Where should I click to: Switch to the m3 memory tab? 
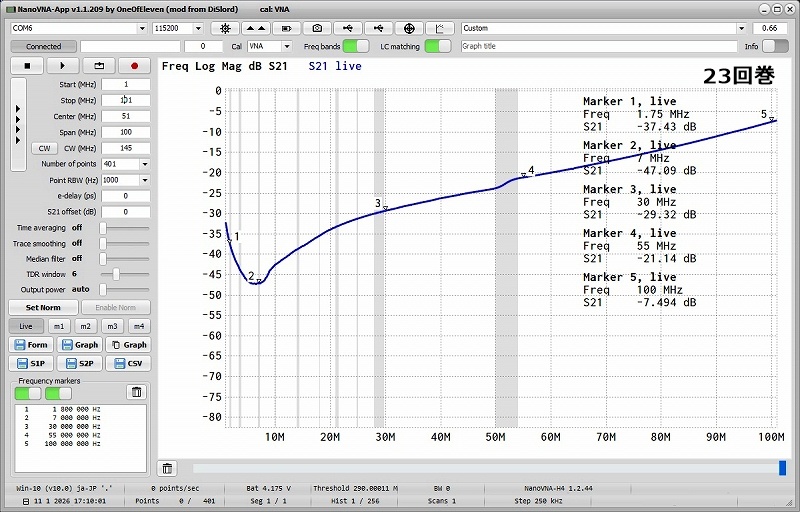tap(112, 326)
